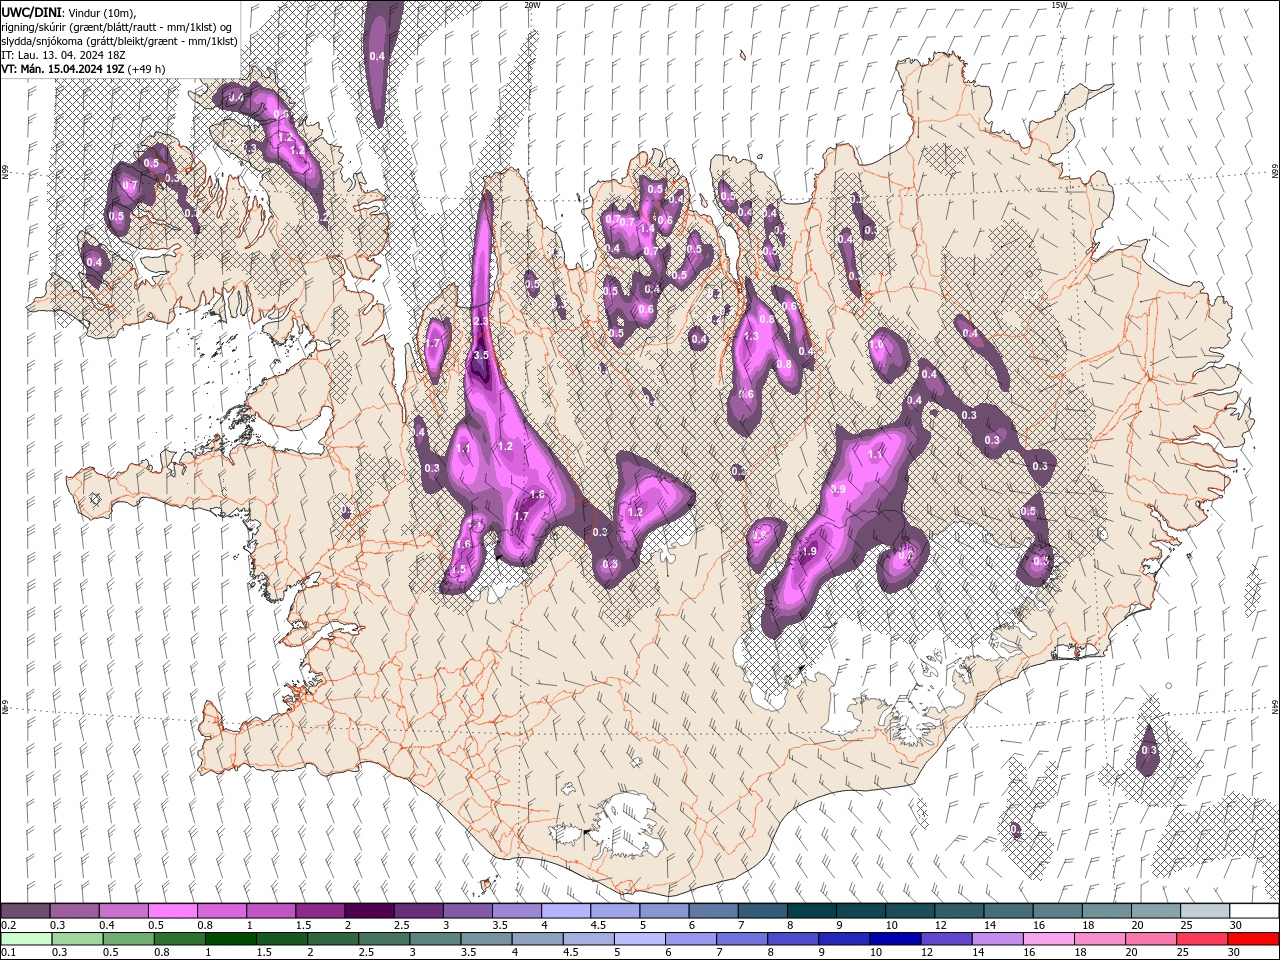Pick lower legend swatch between 6 and 7
This screenshot has height=960, width=1280.
692,939
